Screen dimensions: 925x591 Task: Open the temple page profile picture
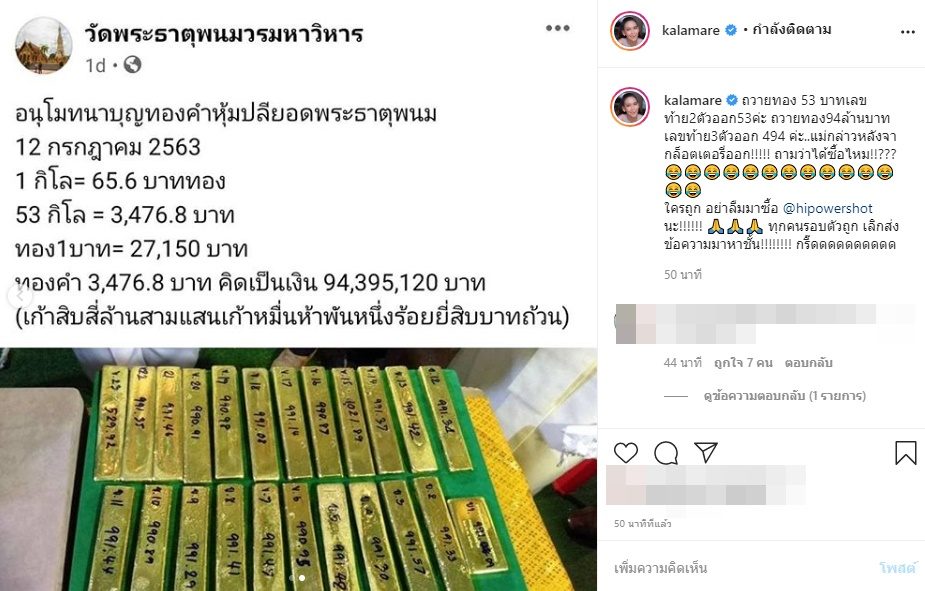[44, 45]
